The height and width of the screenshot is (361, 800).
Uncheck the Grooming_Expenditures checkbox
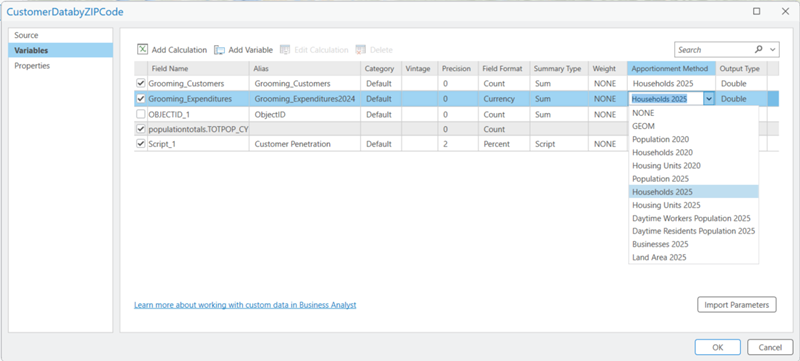[141, 99]
